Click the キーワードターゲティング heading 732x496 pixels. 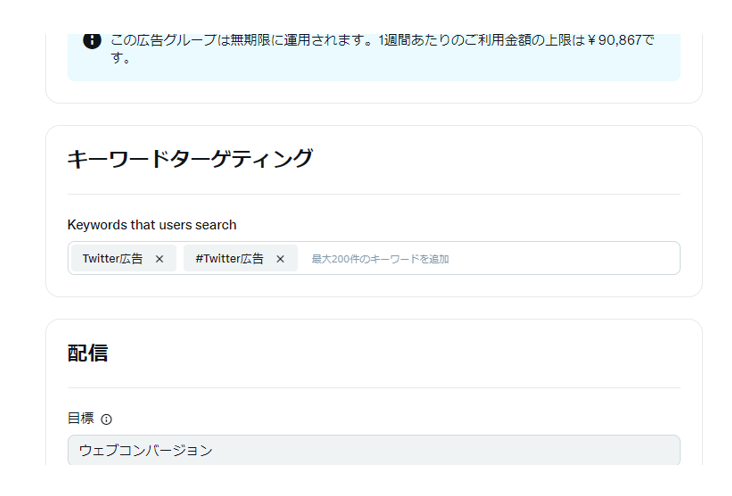pos(190,159)
